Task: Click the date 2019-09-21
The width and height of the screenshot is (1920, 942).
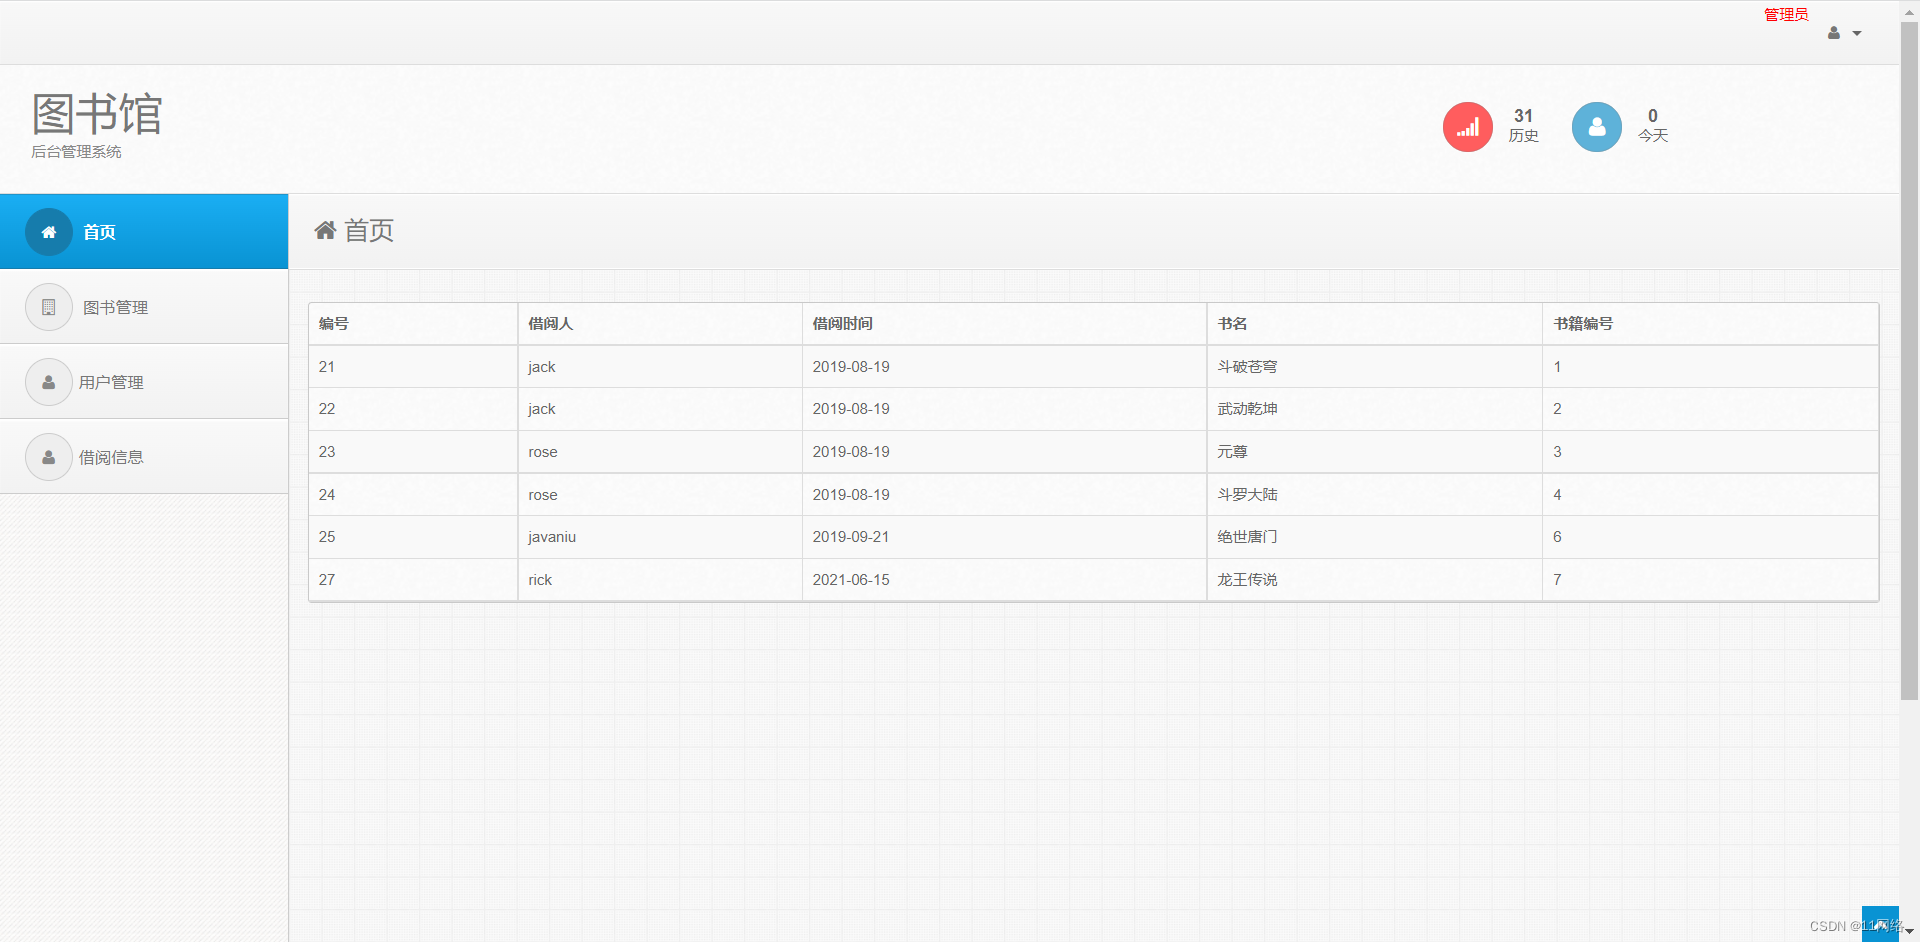Action: [851, 537]
